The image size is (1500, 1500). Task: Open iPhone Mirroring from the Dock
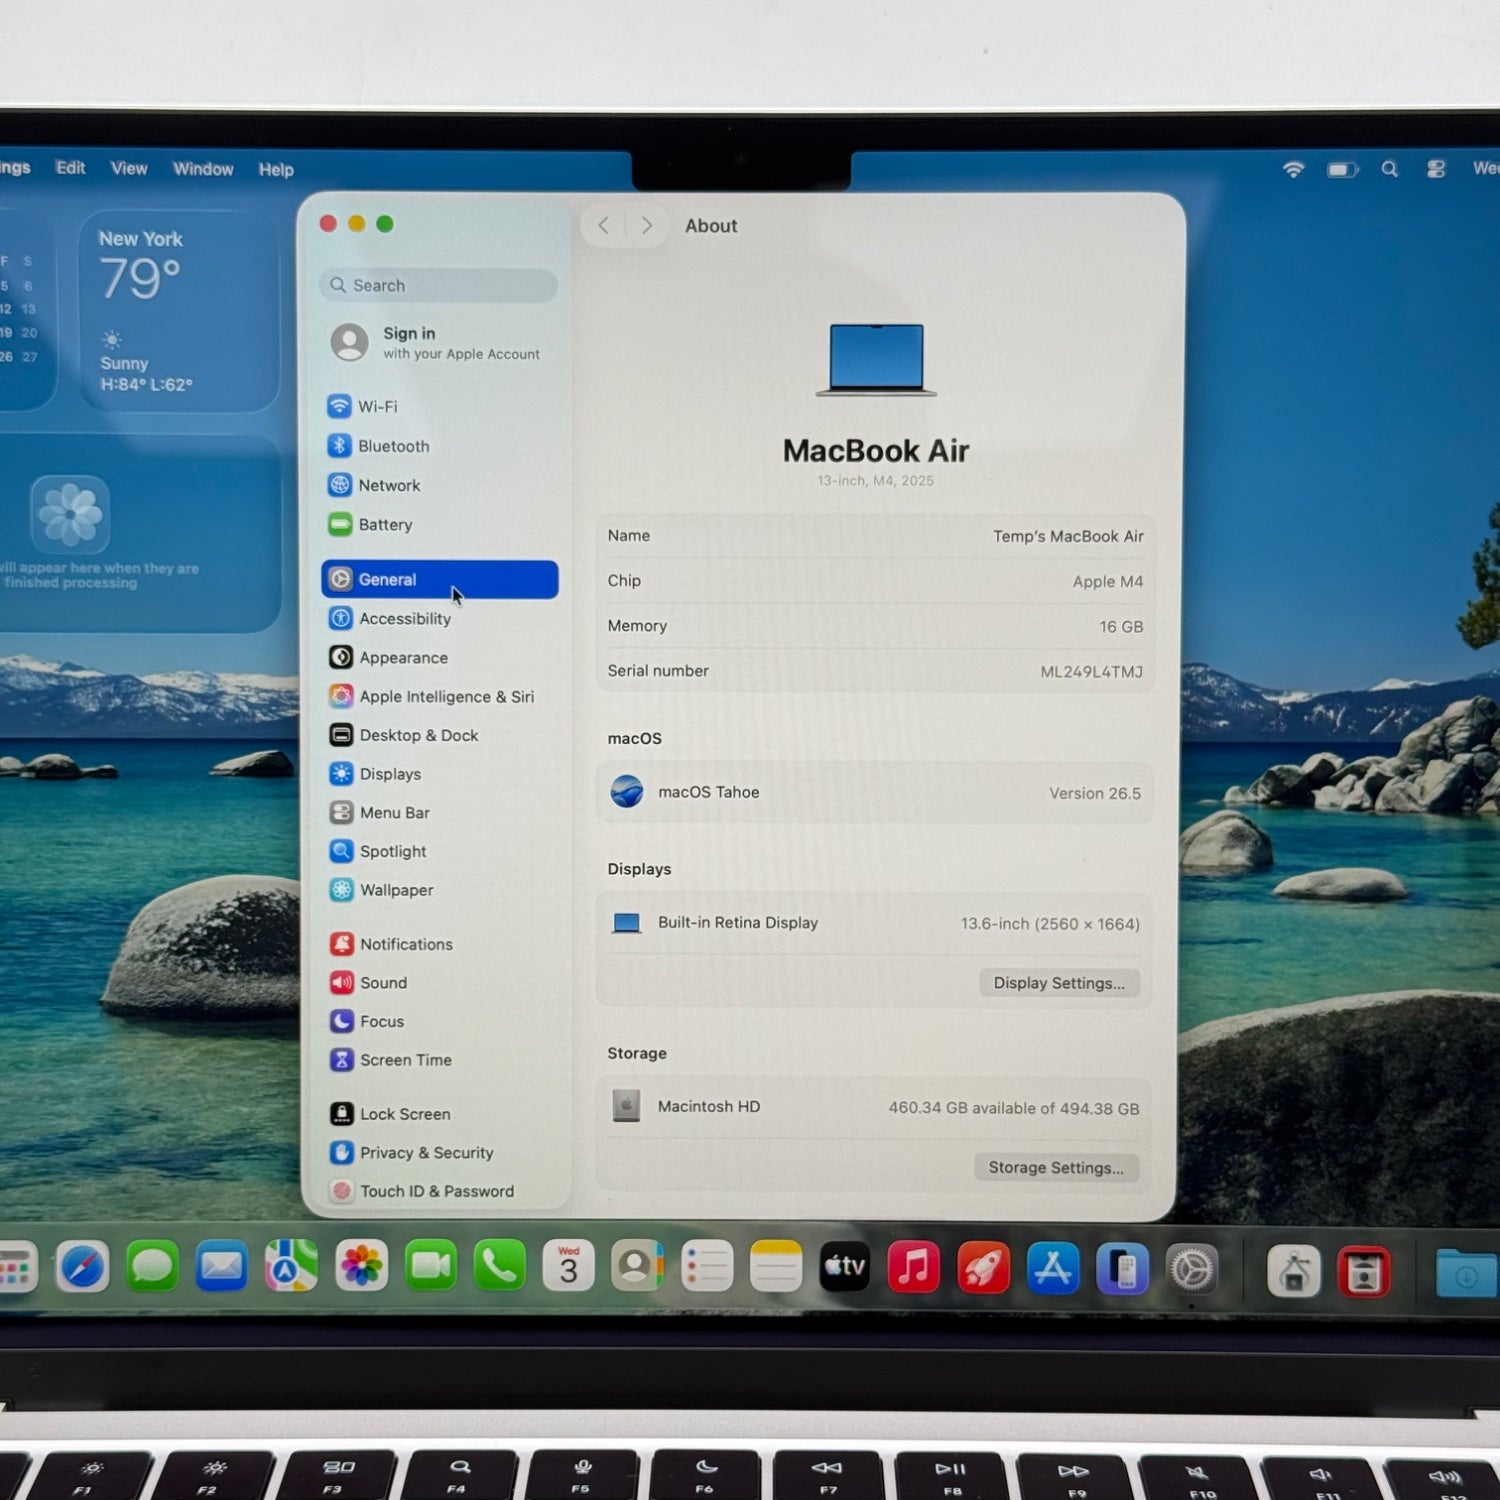pos(1123,1269)
